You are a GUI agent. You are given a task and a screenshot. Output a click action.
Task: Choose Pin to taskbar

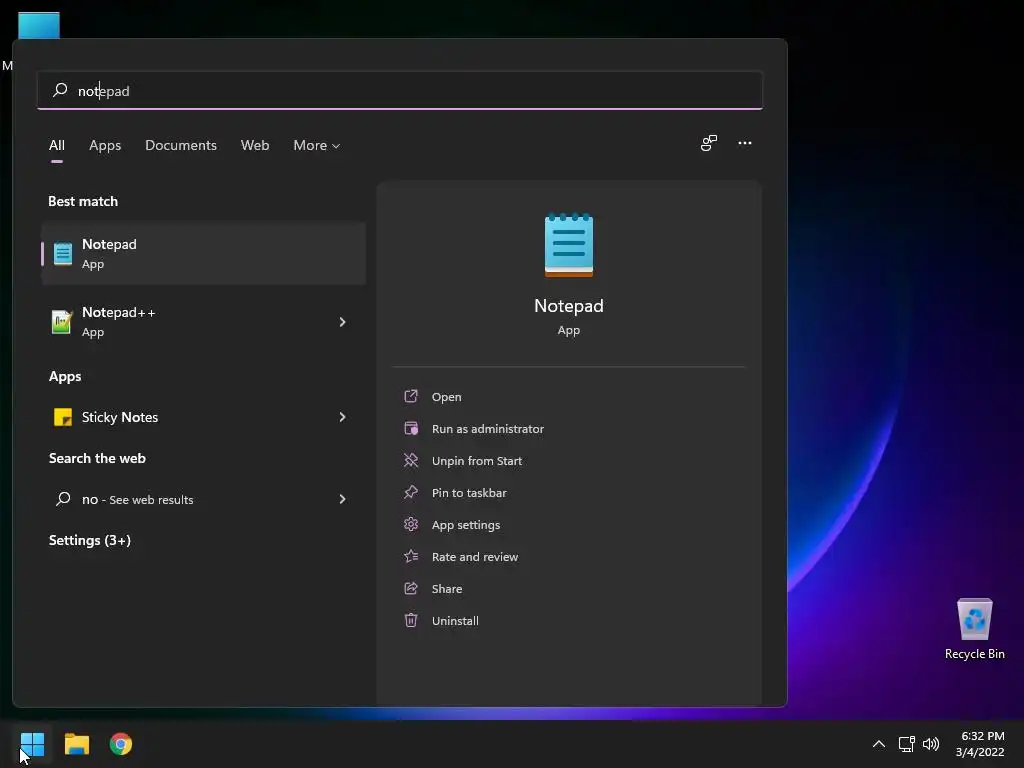coord(469,492)
